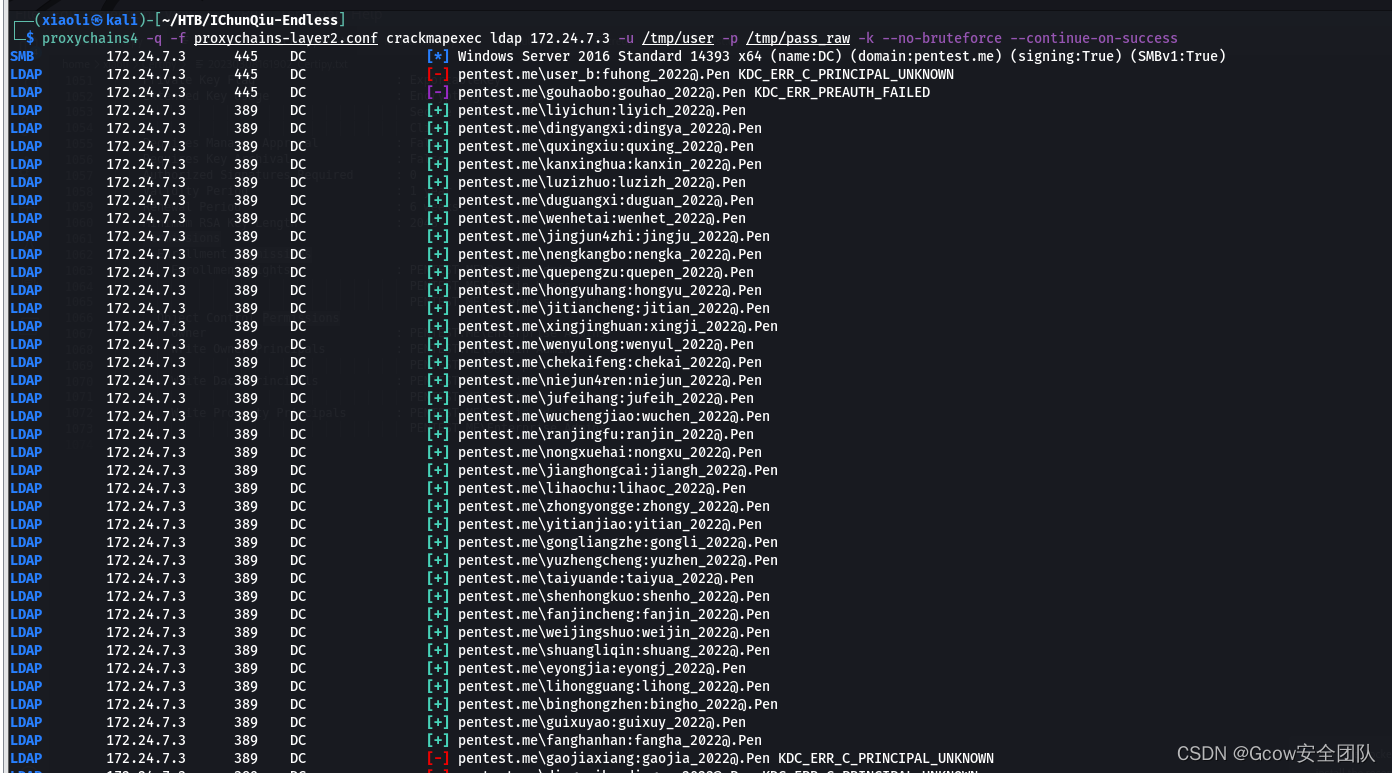Click the proxychains4 command word
The height and width of the screenshot is (773, 1392).
click(89, 38)
